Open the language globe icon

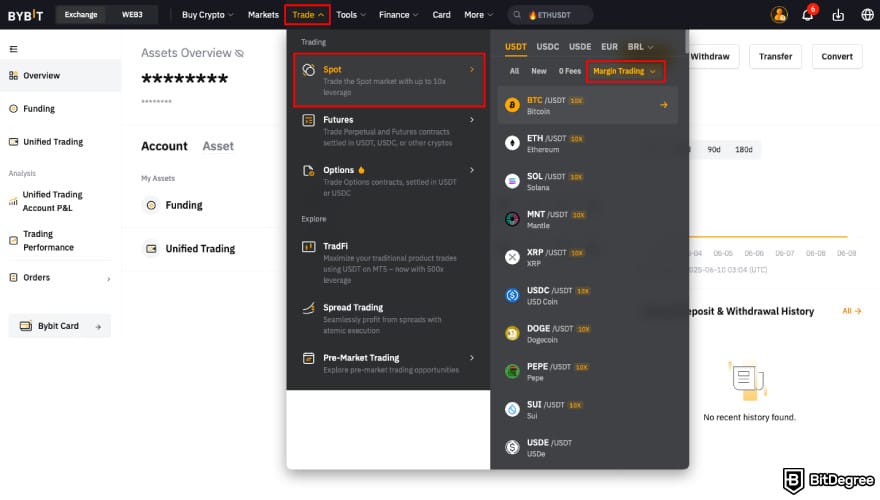[x=867, y=15]
